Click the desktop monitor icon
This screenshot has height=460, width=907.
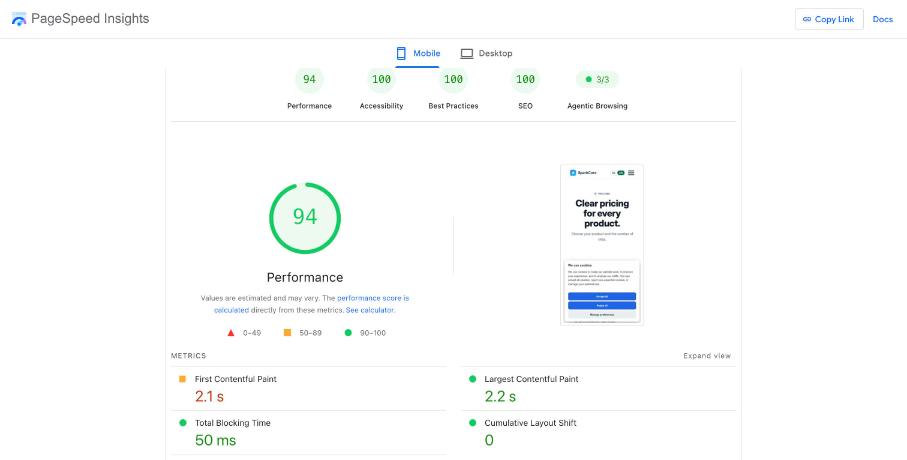[x=467, y=54]
